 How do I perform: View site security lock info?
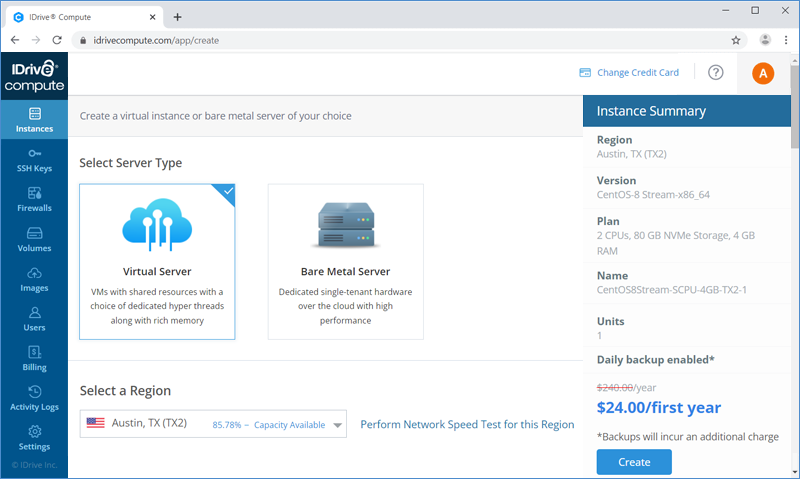tap(83, 40)
